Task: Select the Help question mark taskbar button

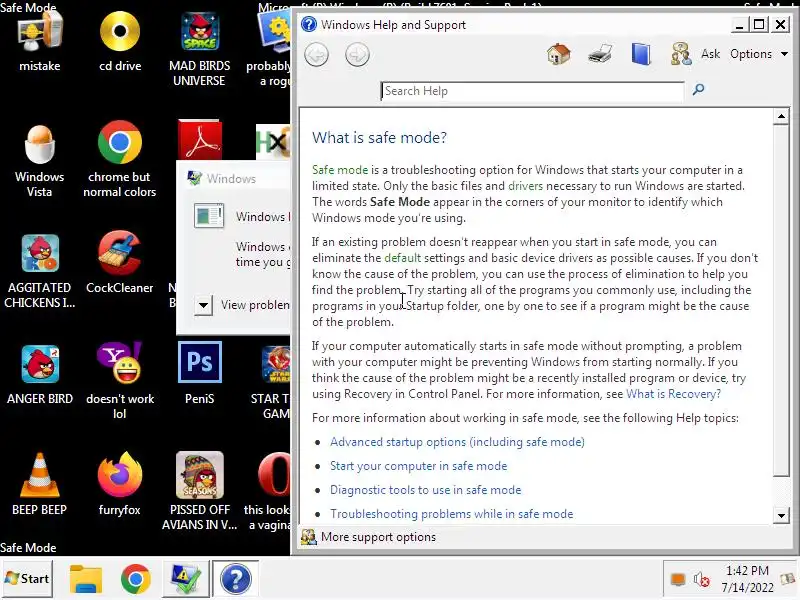Action: coord(235,580)
